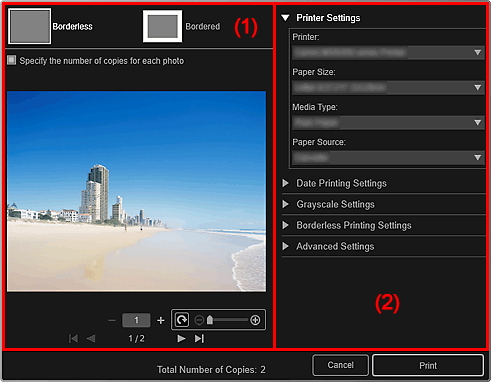Click the zoom slider handle
The width and height of the screenshot is (491, 382).
(210, 320)
